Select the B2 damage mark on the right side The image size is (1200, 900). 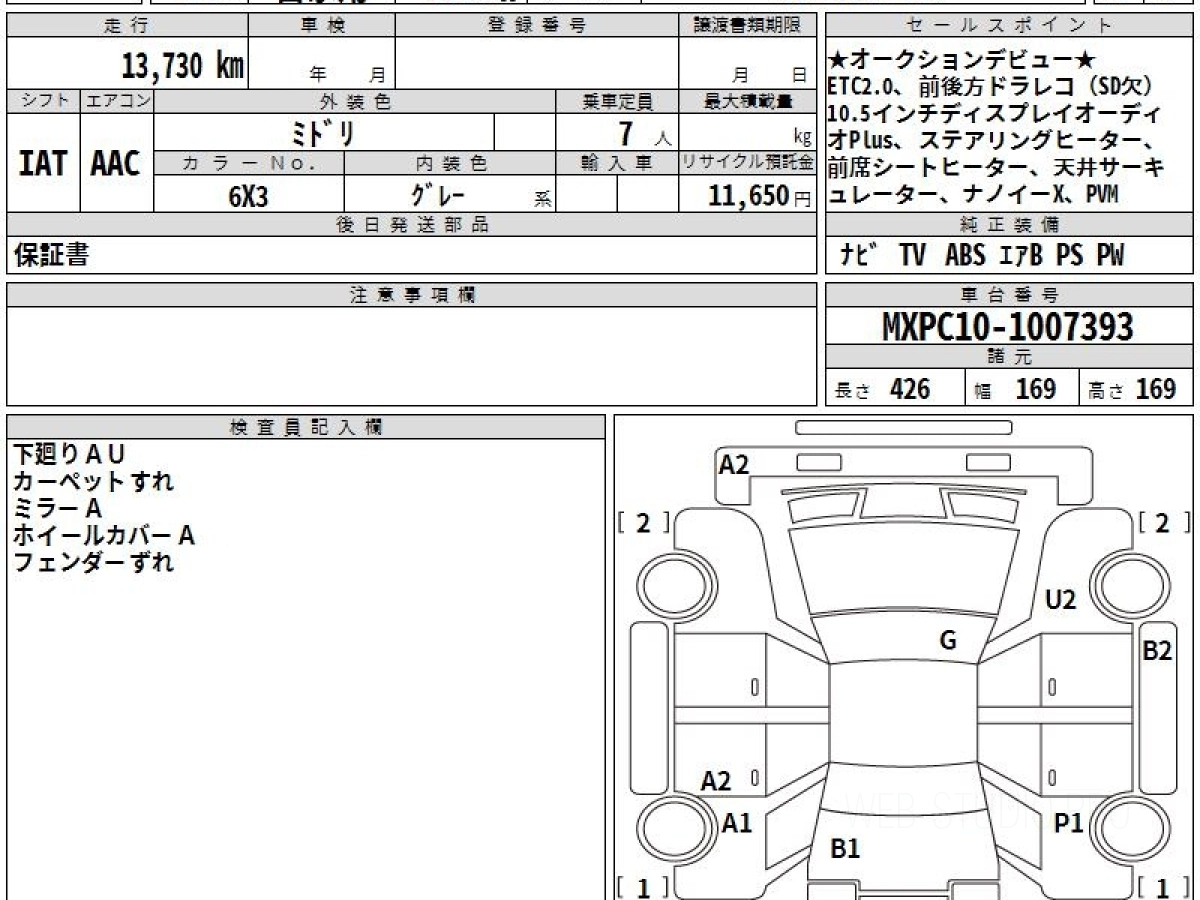coord(1157,651)
